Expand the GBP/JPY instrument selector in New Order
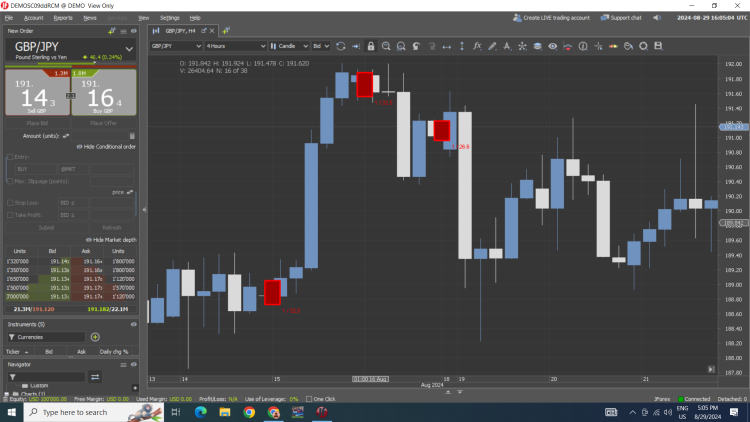The image size is (750, 422). click(129, 49)
